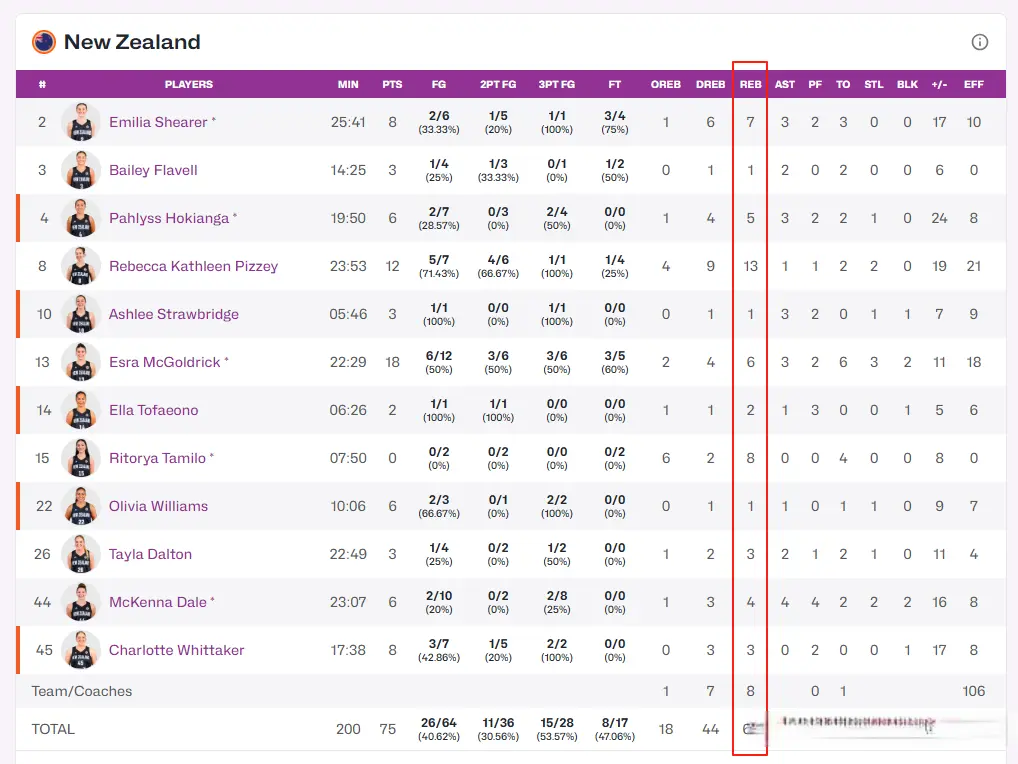1018x764 pixels.
Task: Go to Ella Tofaeono's player page
Action: click(154, 410)
